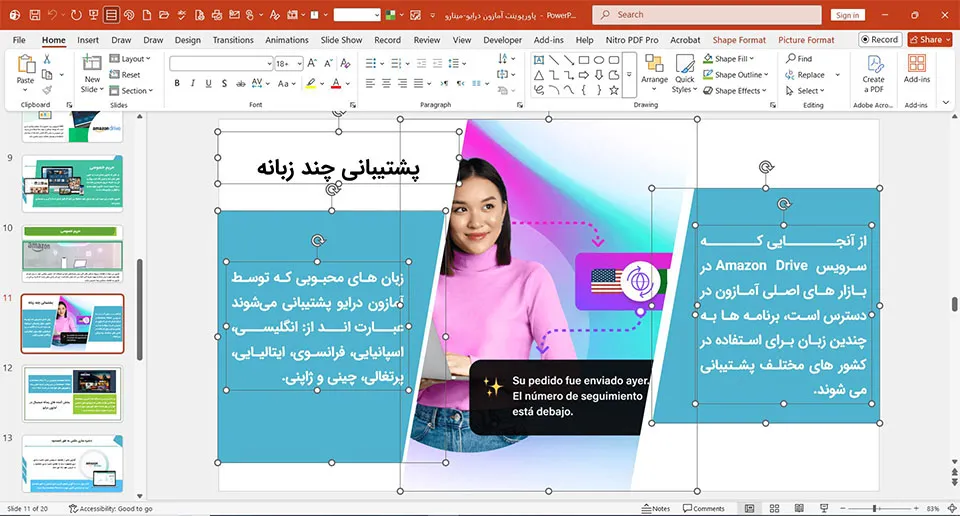960x516 pixels.
Task: Pick the right arrow block shape
Action: click(x=584, y=75)
